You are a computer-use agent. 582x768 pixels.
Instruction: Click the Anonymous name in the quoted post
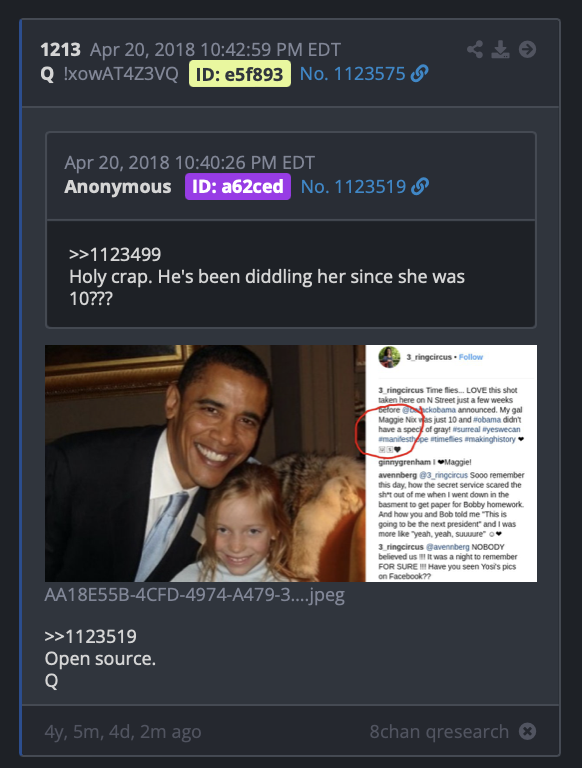pos(118,187)
